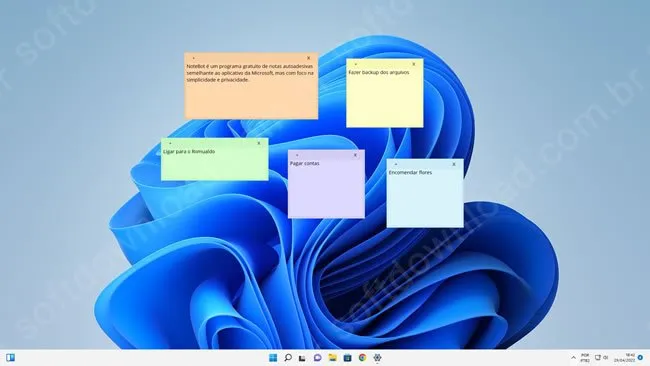Open the POR keyboard language switcher
Viewport: 650px width, 366px height.
(585, 358)
